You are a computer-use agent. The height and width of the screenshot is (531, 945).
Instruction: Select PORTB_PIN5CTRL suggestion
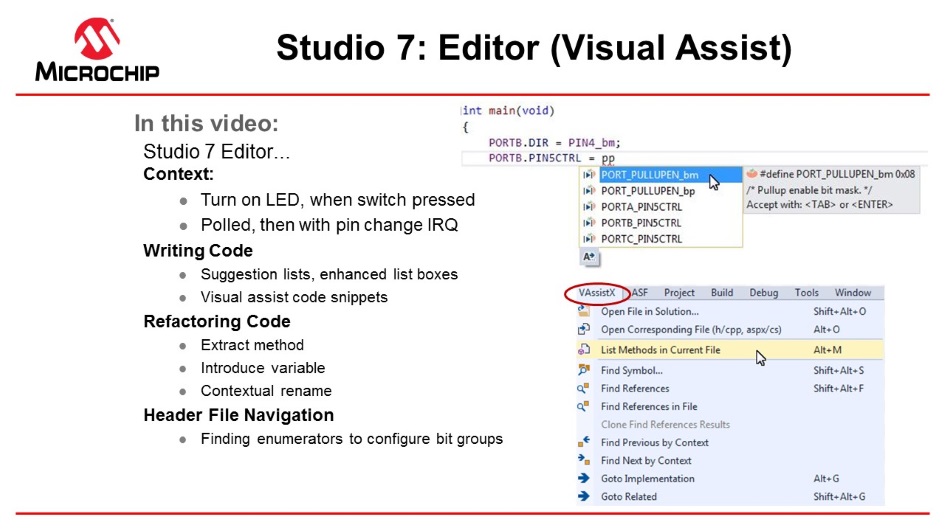661,223
